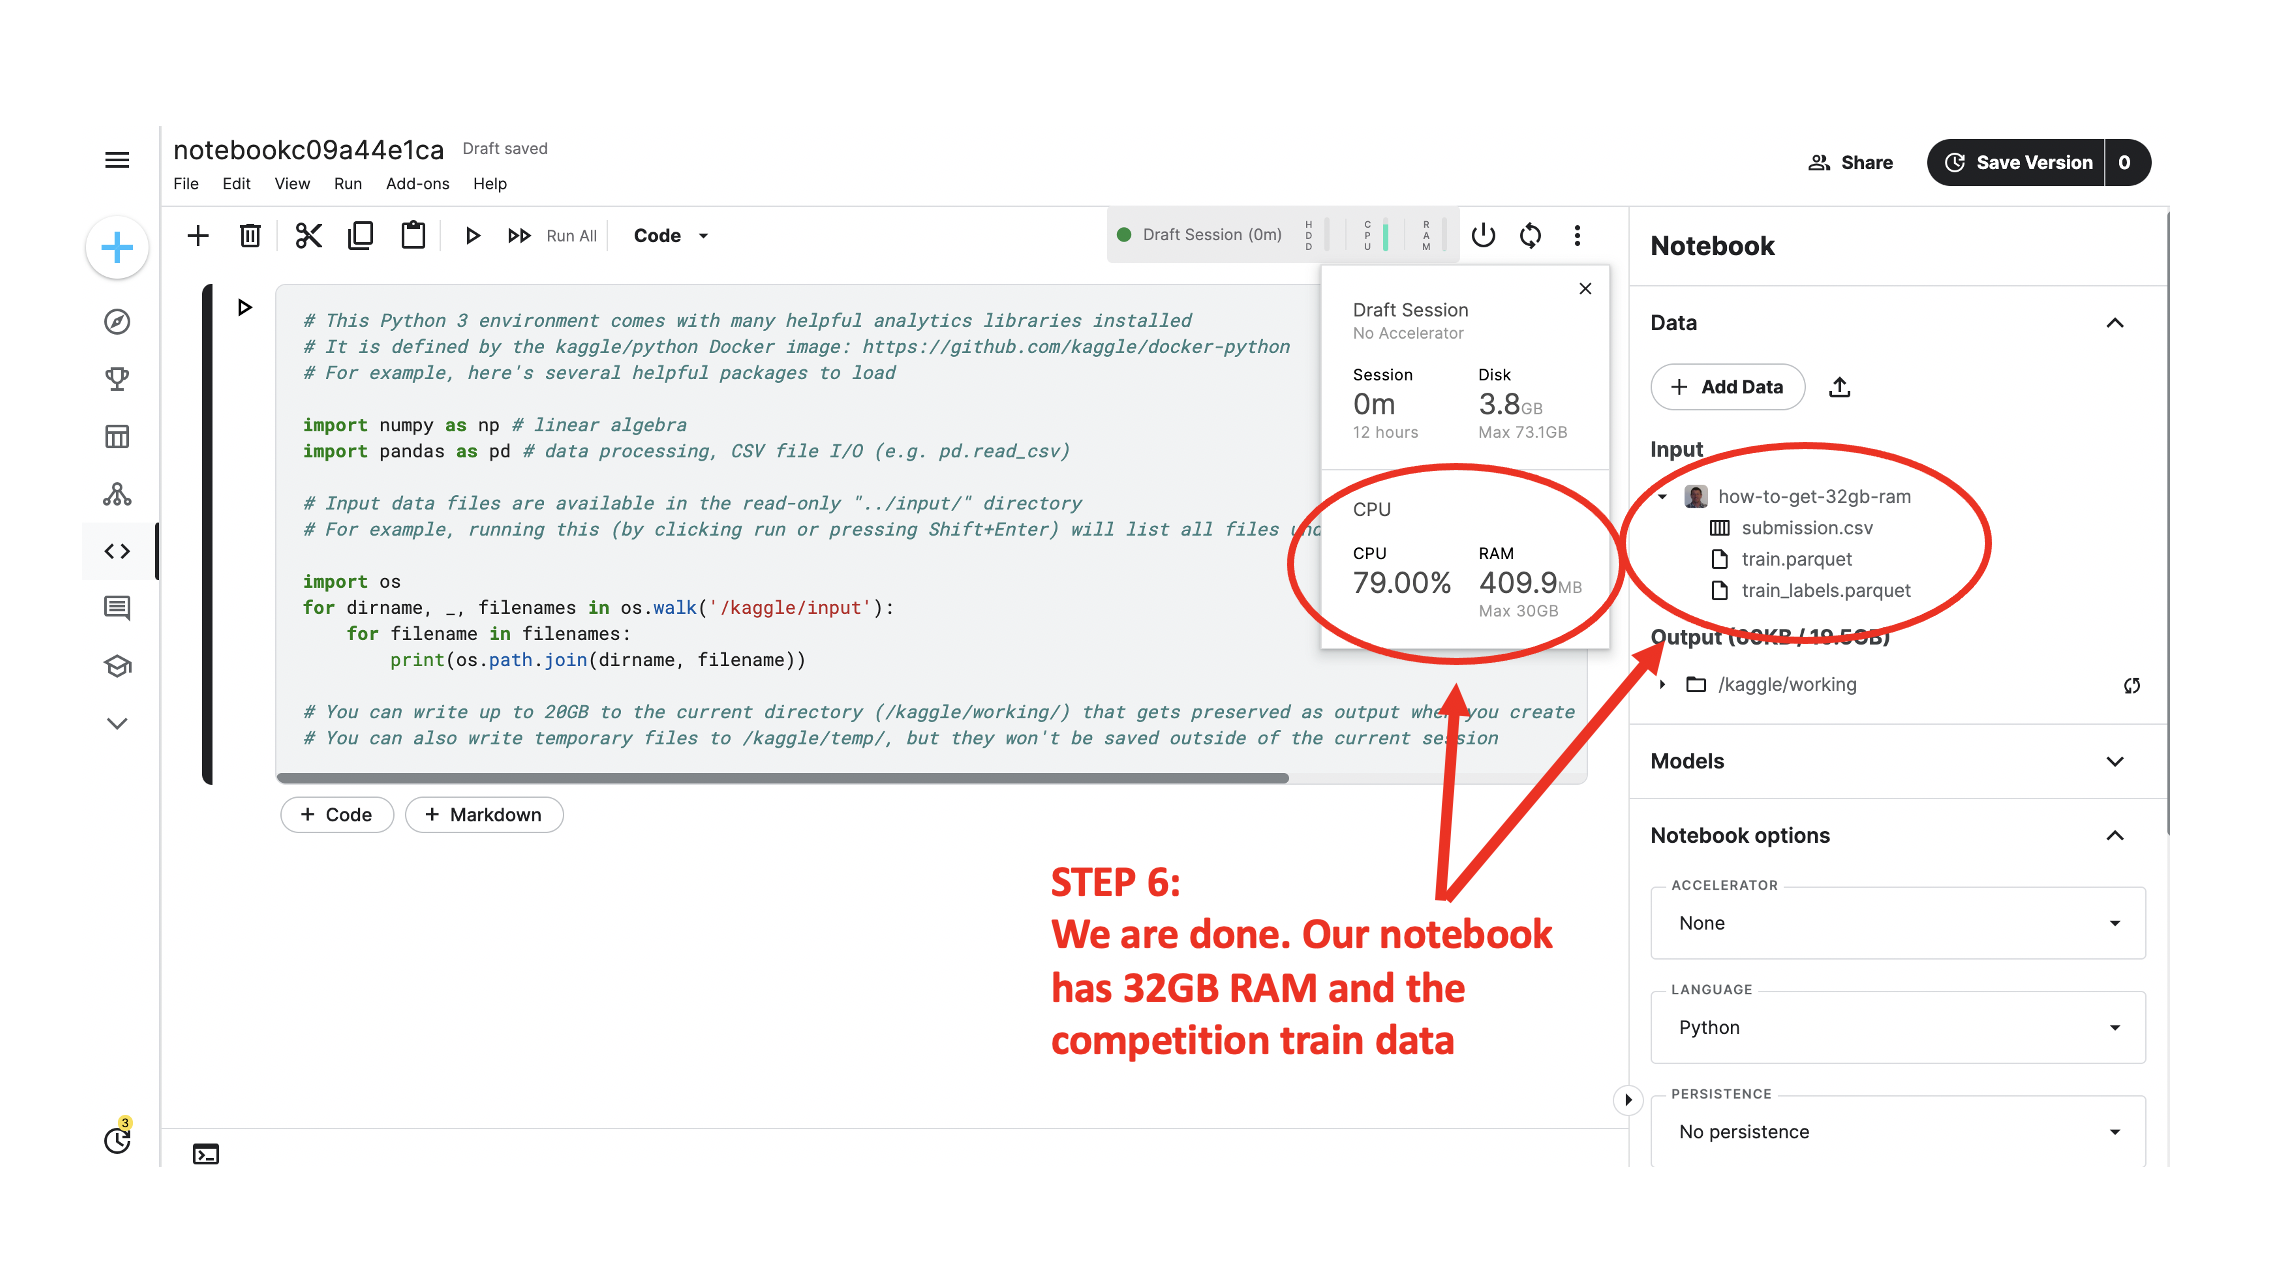
Task: Click the copy cell icon
Action: coord(361,236)
